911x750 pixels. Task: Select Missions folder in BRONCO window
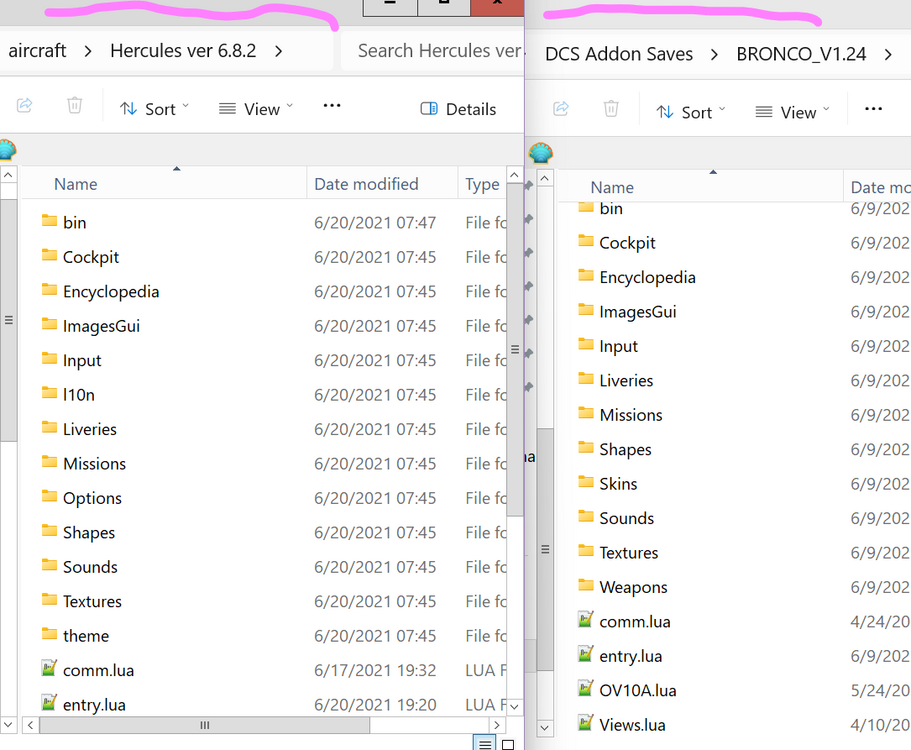point(630,415)
